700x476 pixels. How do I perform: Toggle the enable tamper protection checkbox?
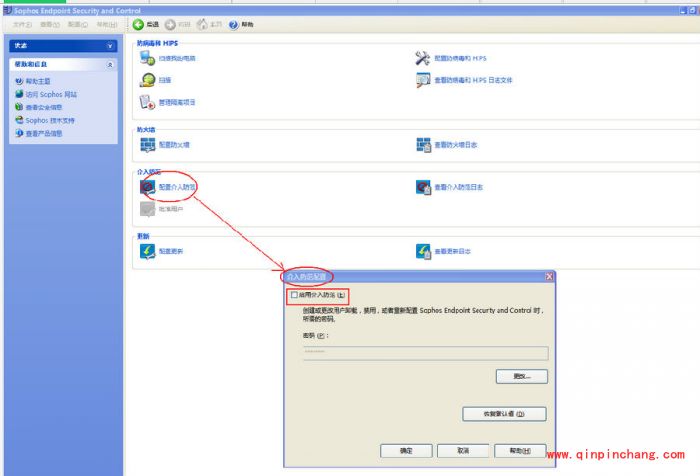coord(294,296)
